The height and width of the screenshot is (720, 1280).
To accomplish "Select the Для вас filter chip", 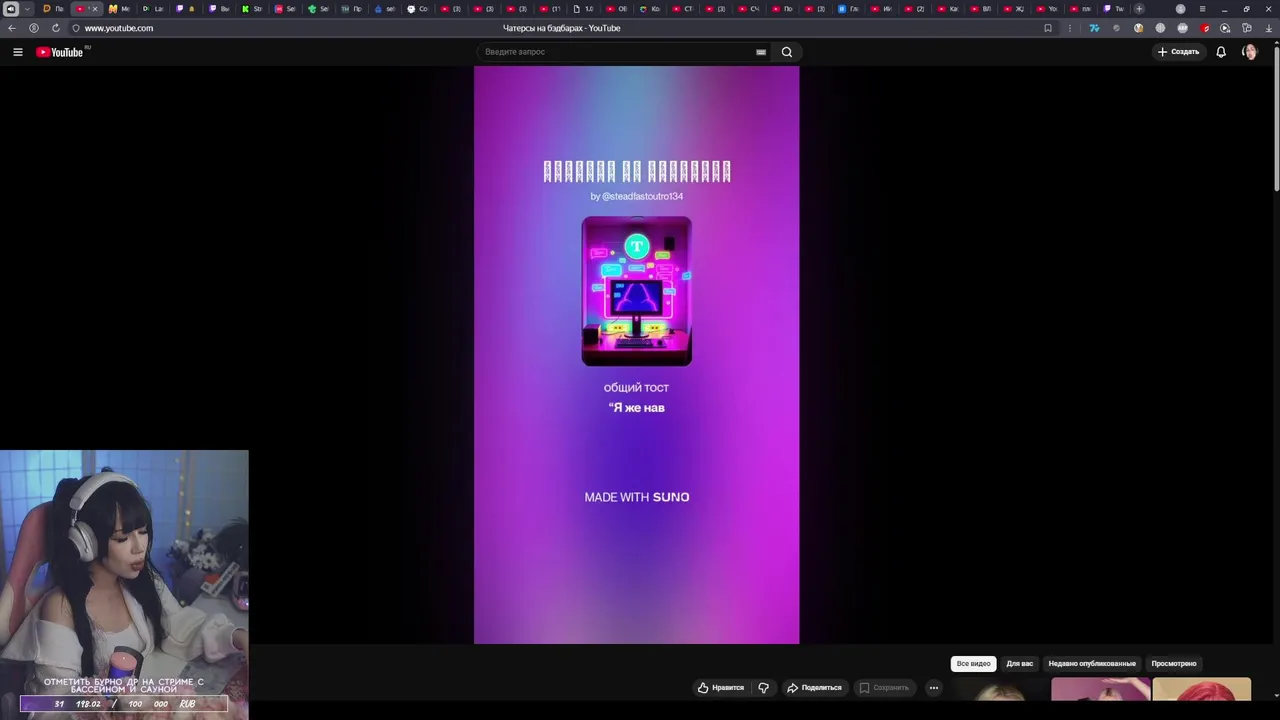I will coord(1020,664).
